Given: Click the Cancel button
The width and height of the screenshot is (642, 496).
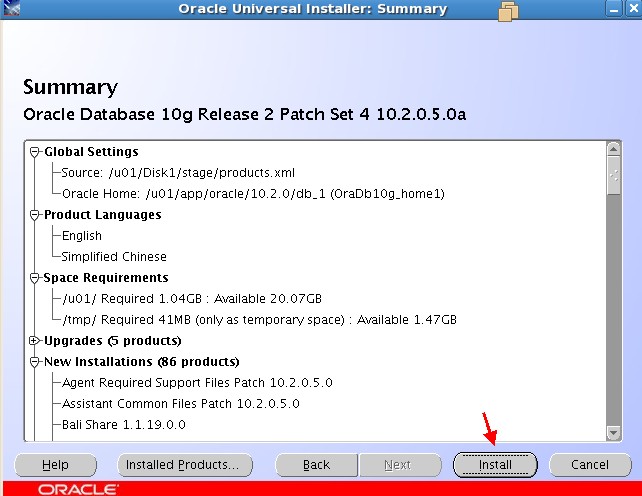Looking at the screenshot, I should 589,465.
